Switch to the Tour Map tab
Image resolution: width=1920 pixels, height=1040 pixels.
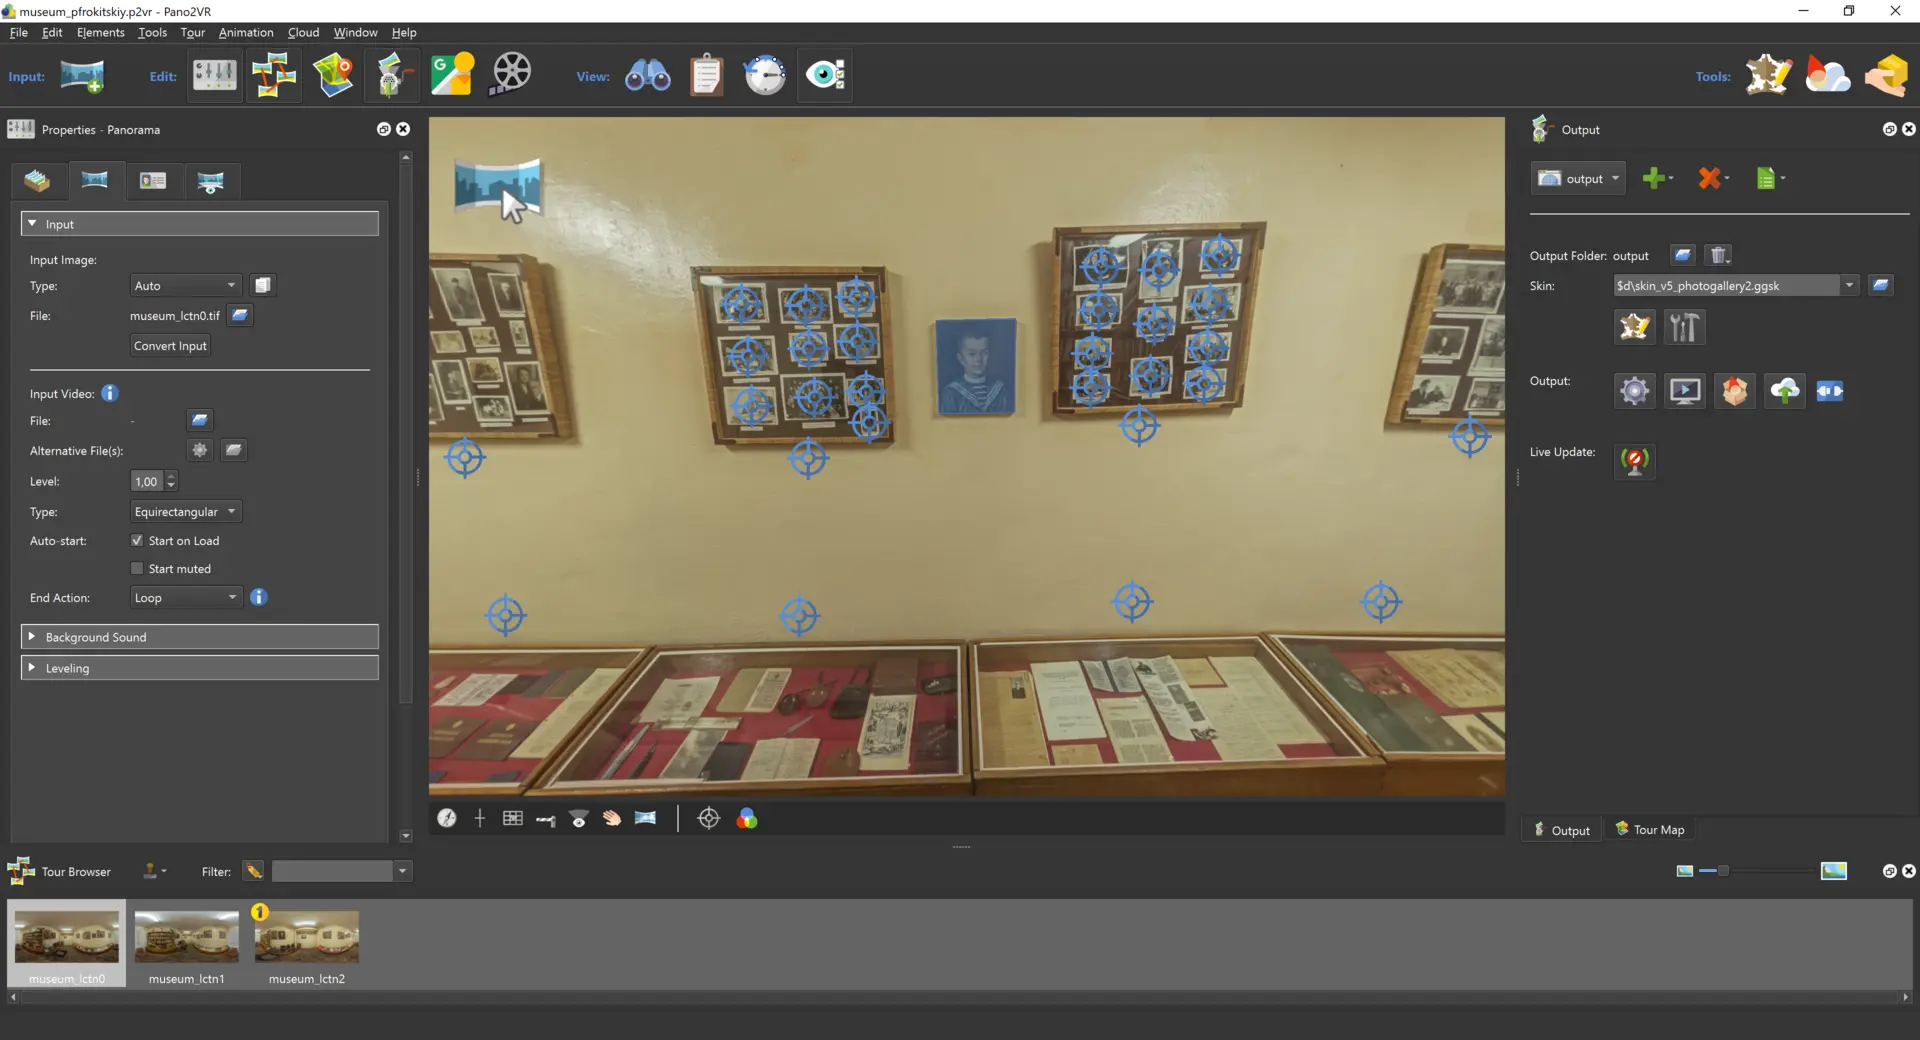point(1650,830)
